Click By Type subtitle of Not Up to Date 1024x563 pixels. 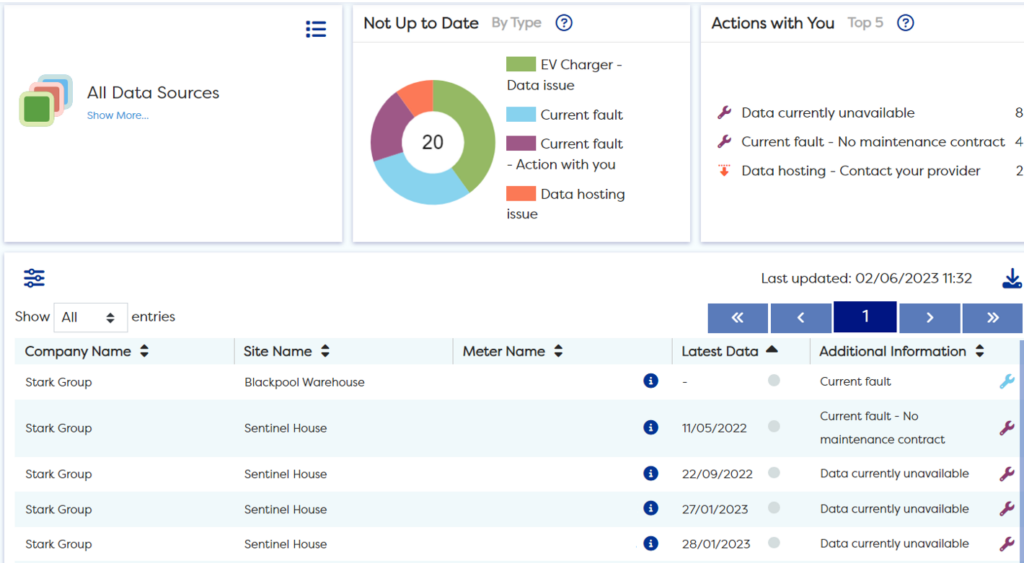(x=516, y=23)
